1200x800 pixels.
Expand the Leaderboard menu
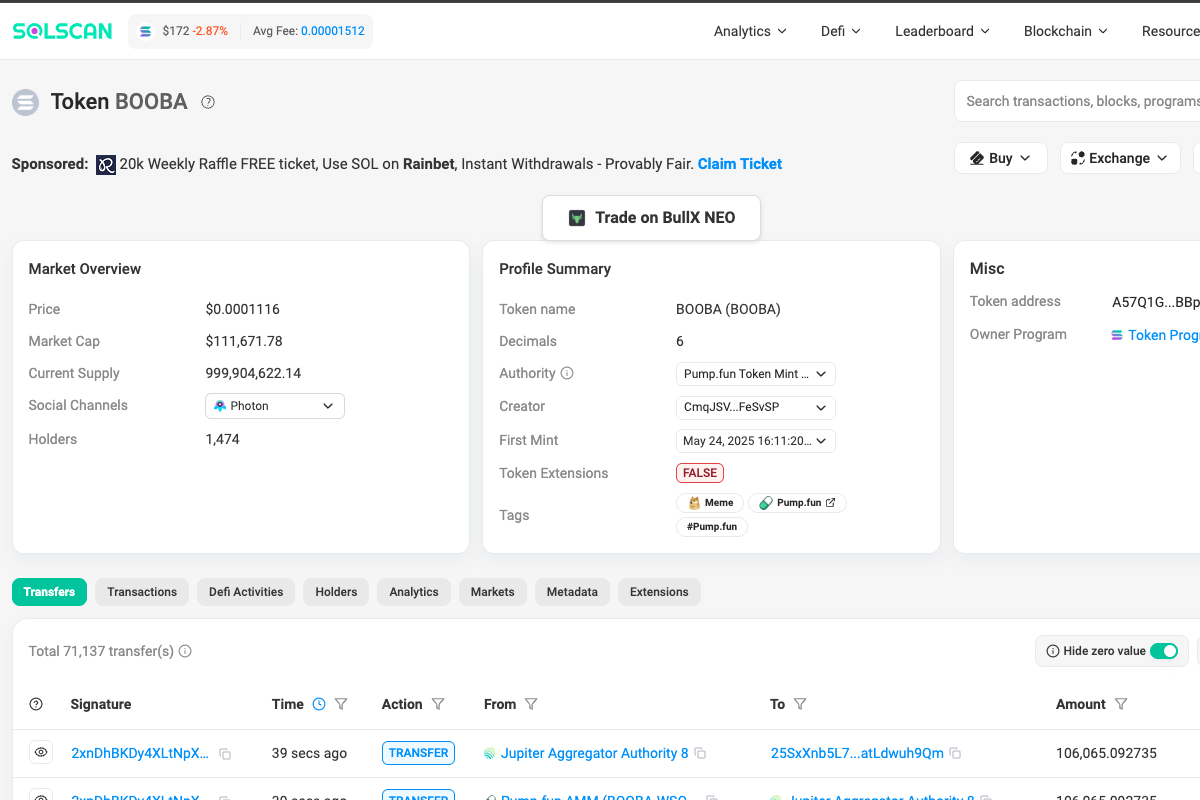coord(942,31)
